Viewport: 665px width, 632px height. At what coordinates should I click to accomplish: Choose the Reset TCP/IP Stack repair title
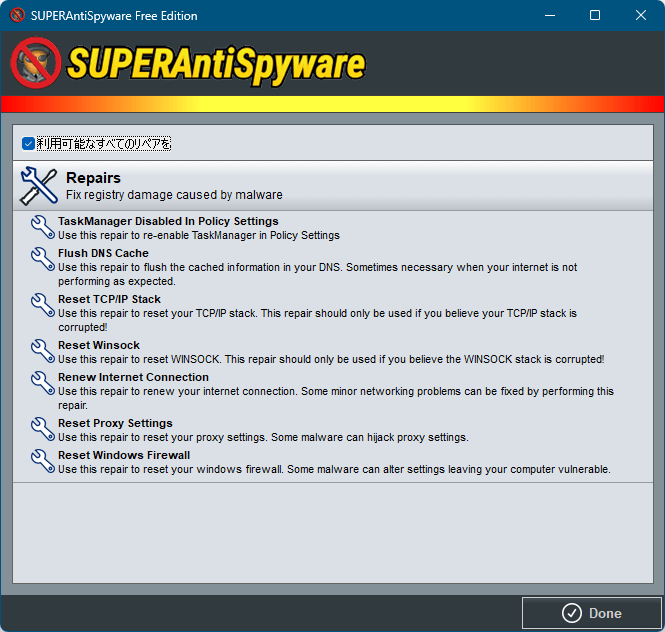[x=109, y=299]
